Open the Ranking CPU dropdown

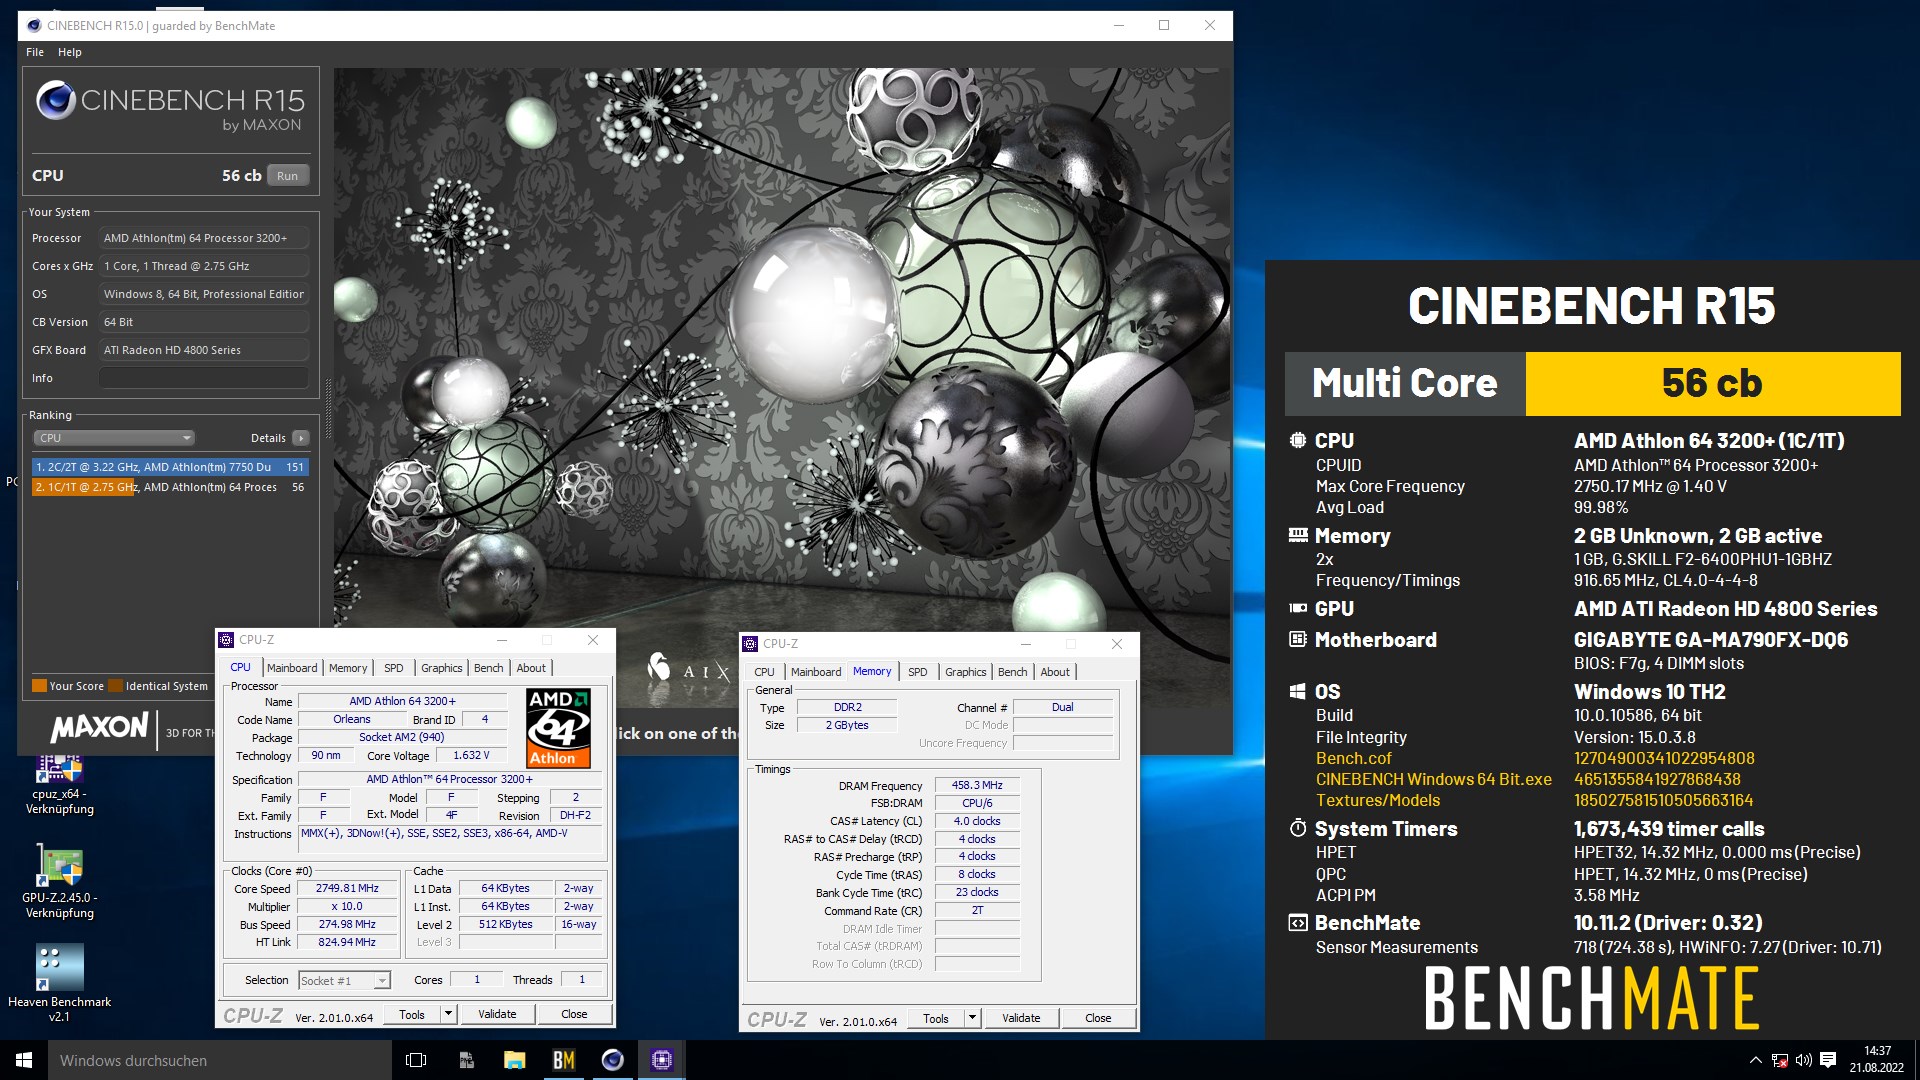point(115,438)
